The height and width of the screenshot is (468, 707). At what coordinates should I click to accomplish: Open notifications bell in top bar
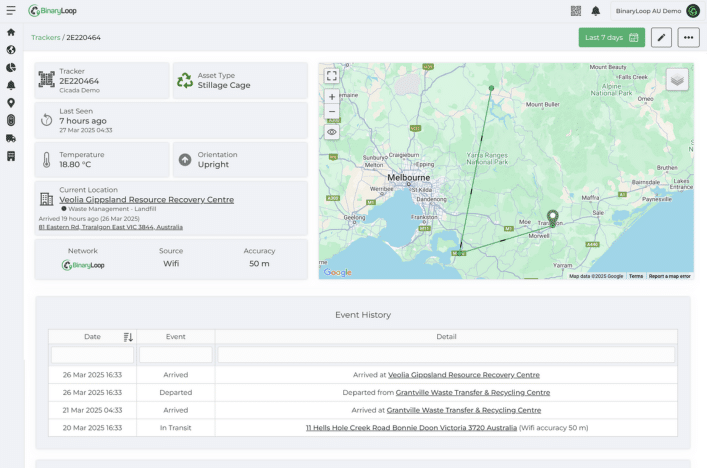pyautogui.click(x=596, y=11)
